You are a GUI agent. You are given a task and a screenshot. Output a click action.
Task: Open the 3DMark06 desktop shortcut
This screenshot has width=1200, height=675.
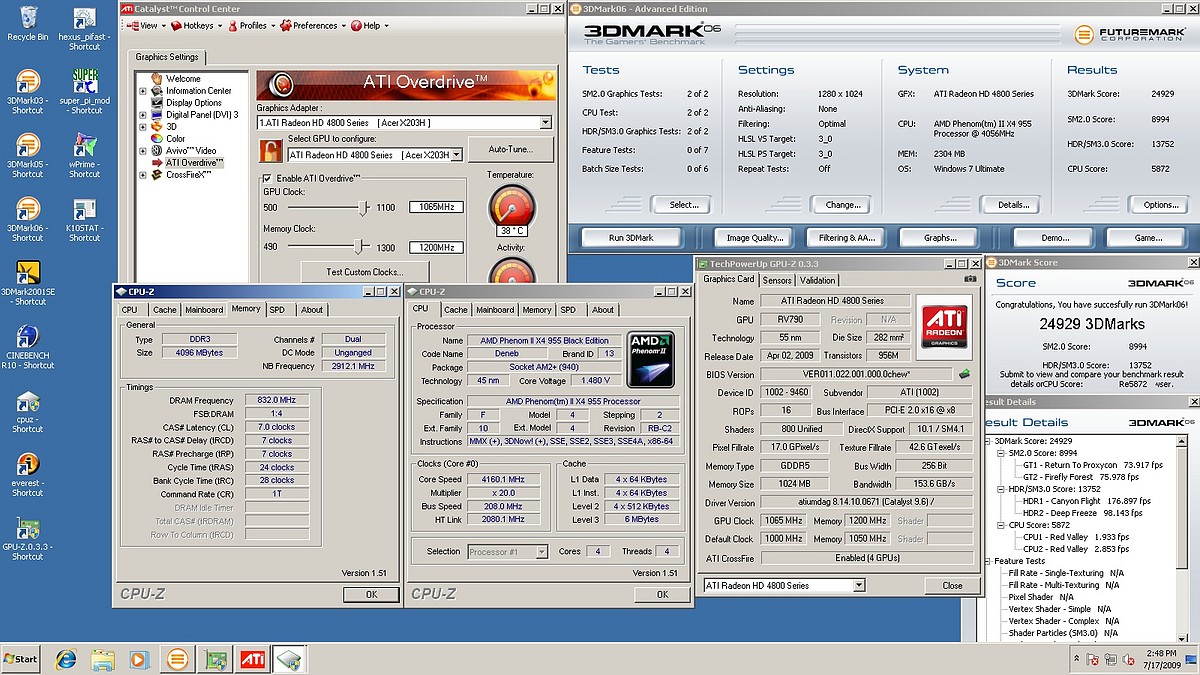point(27,211)
